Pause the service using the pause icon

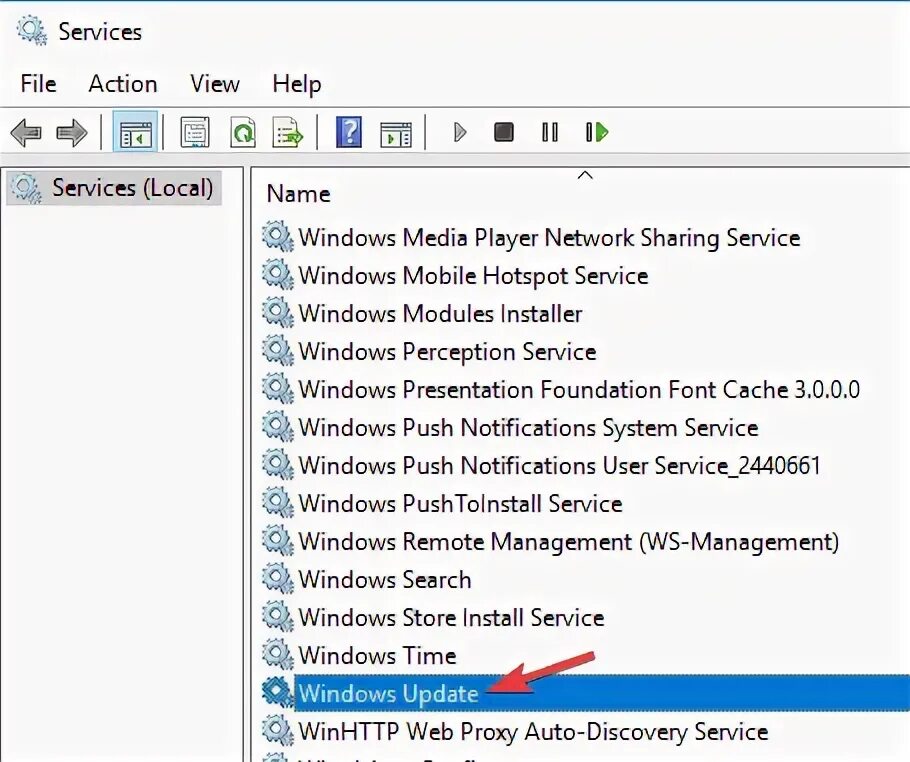coord(549,131)
